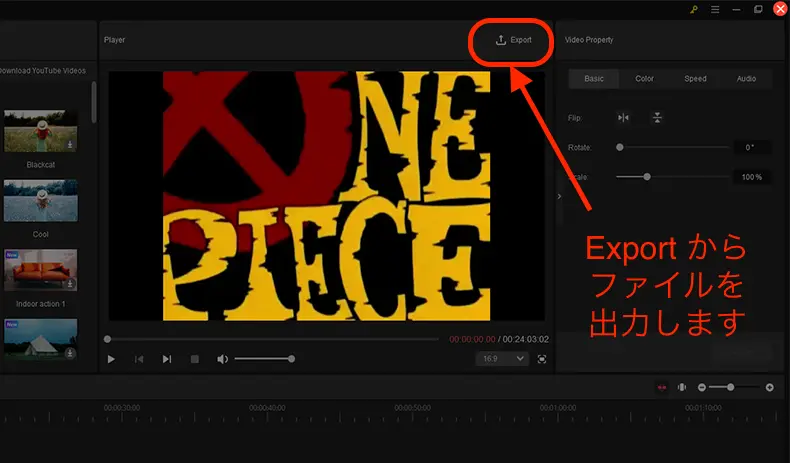Open Download YouTube Videos tab
The image size is (790, 463).
(x=43, y=71)
